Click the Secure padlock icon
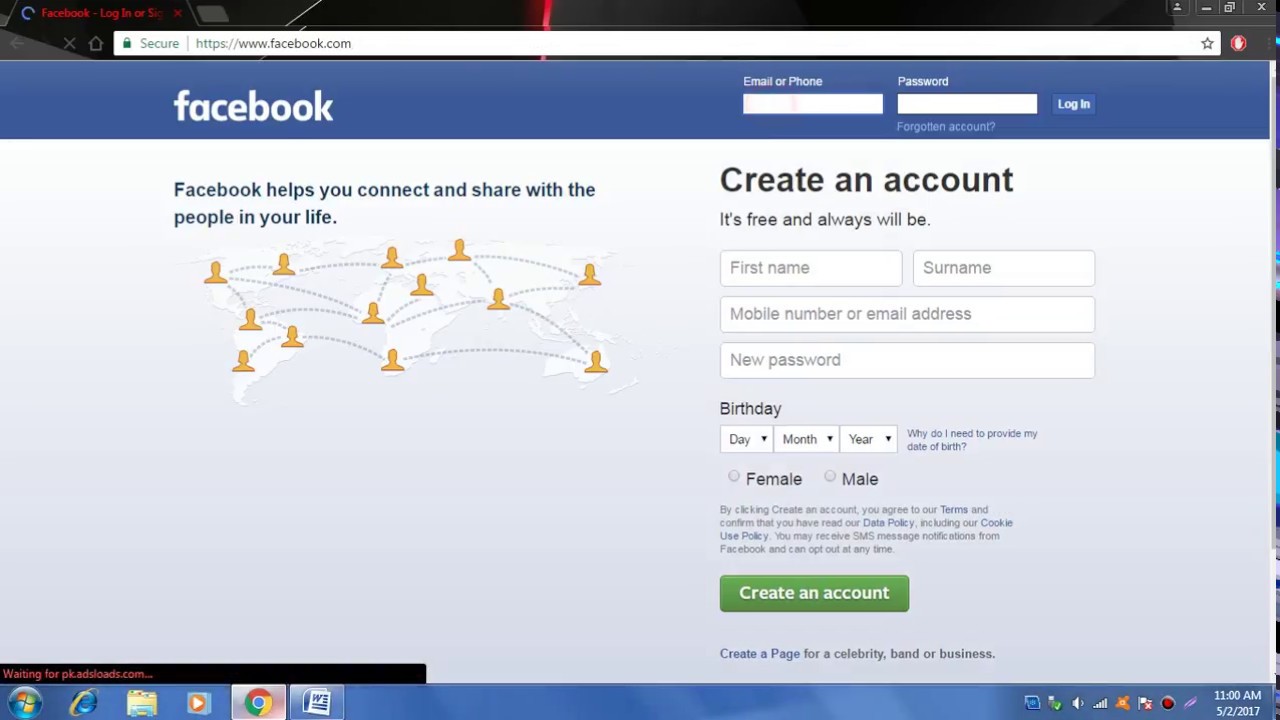The image size is (1280, 720). 125,43
